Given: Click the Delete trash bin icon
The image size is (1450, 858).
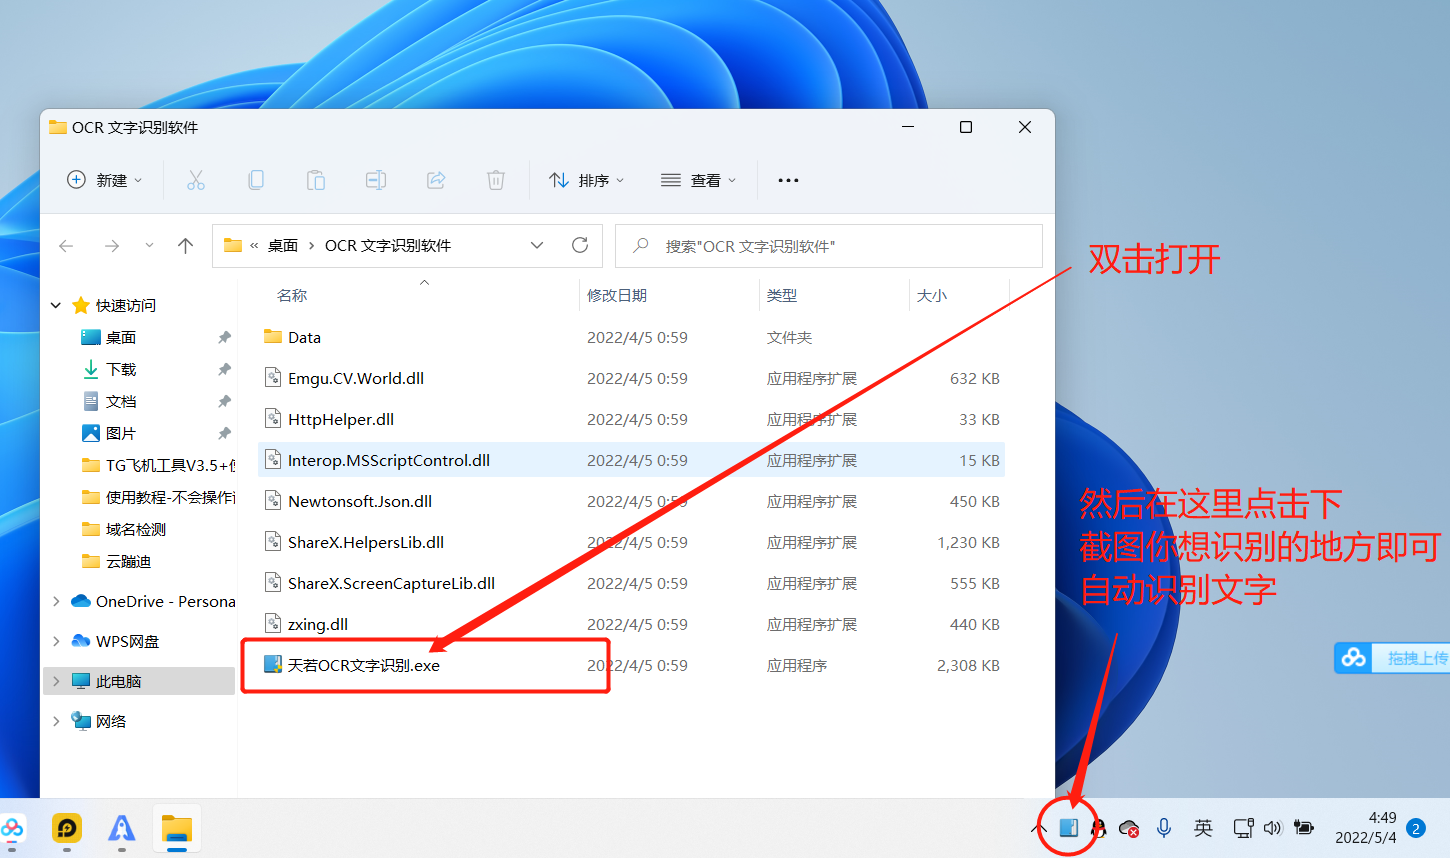Looking at the screenshot, I should coord(496,180).
